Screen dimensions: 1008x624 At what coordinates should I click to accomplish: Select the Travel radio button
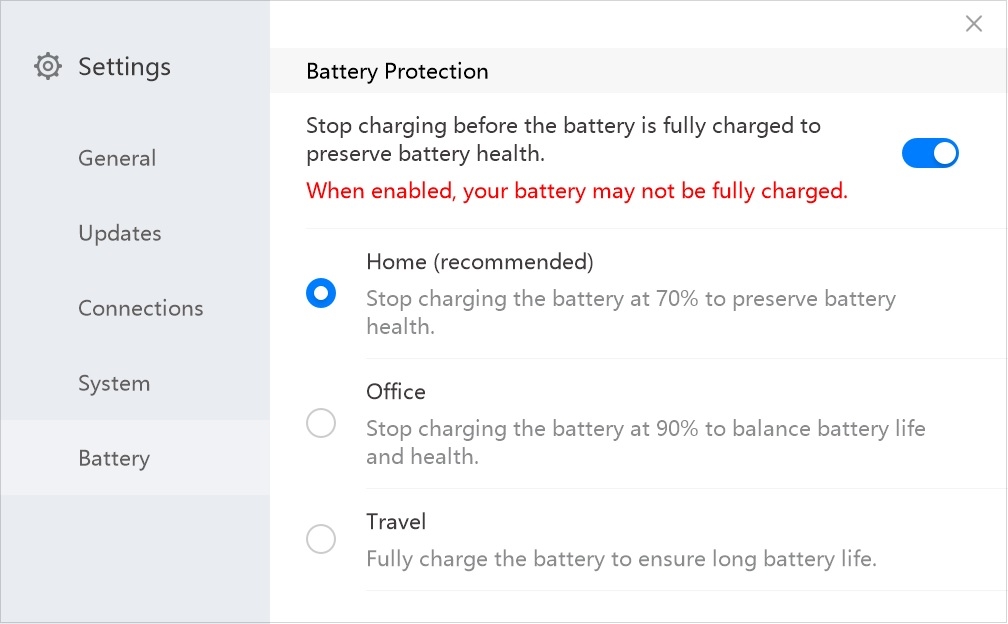coord(321,539)
